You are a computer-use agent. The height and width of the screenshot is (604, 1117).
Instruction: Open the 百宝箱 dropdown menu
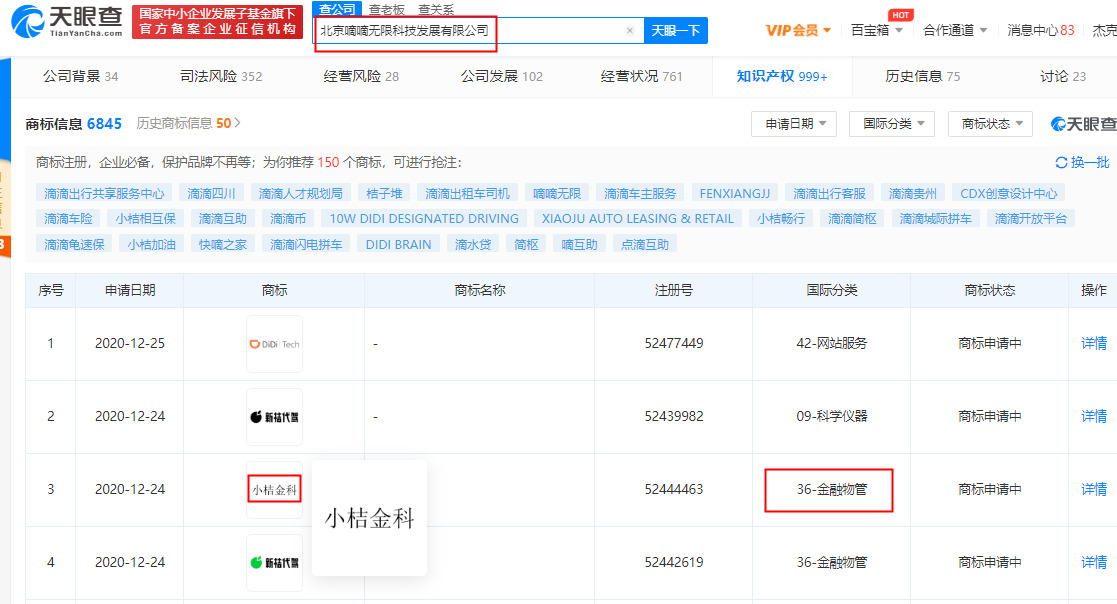pos(877,31)
